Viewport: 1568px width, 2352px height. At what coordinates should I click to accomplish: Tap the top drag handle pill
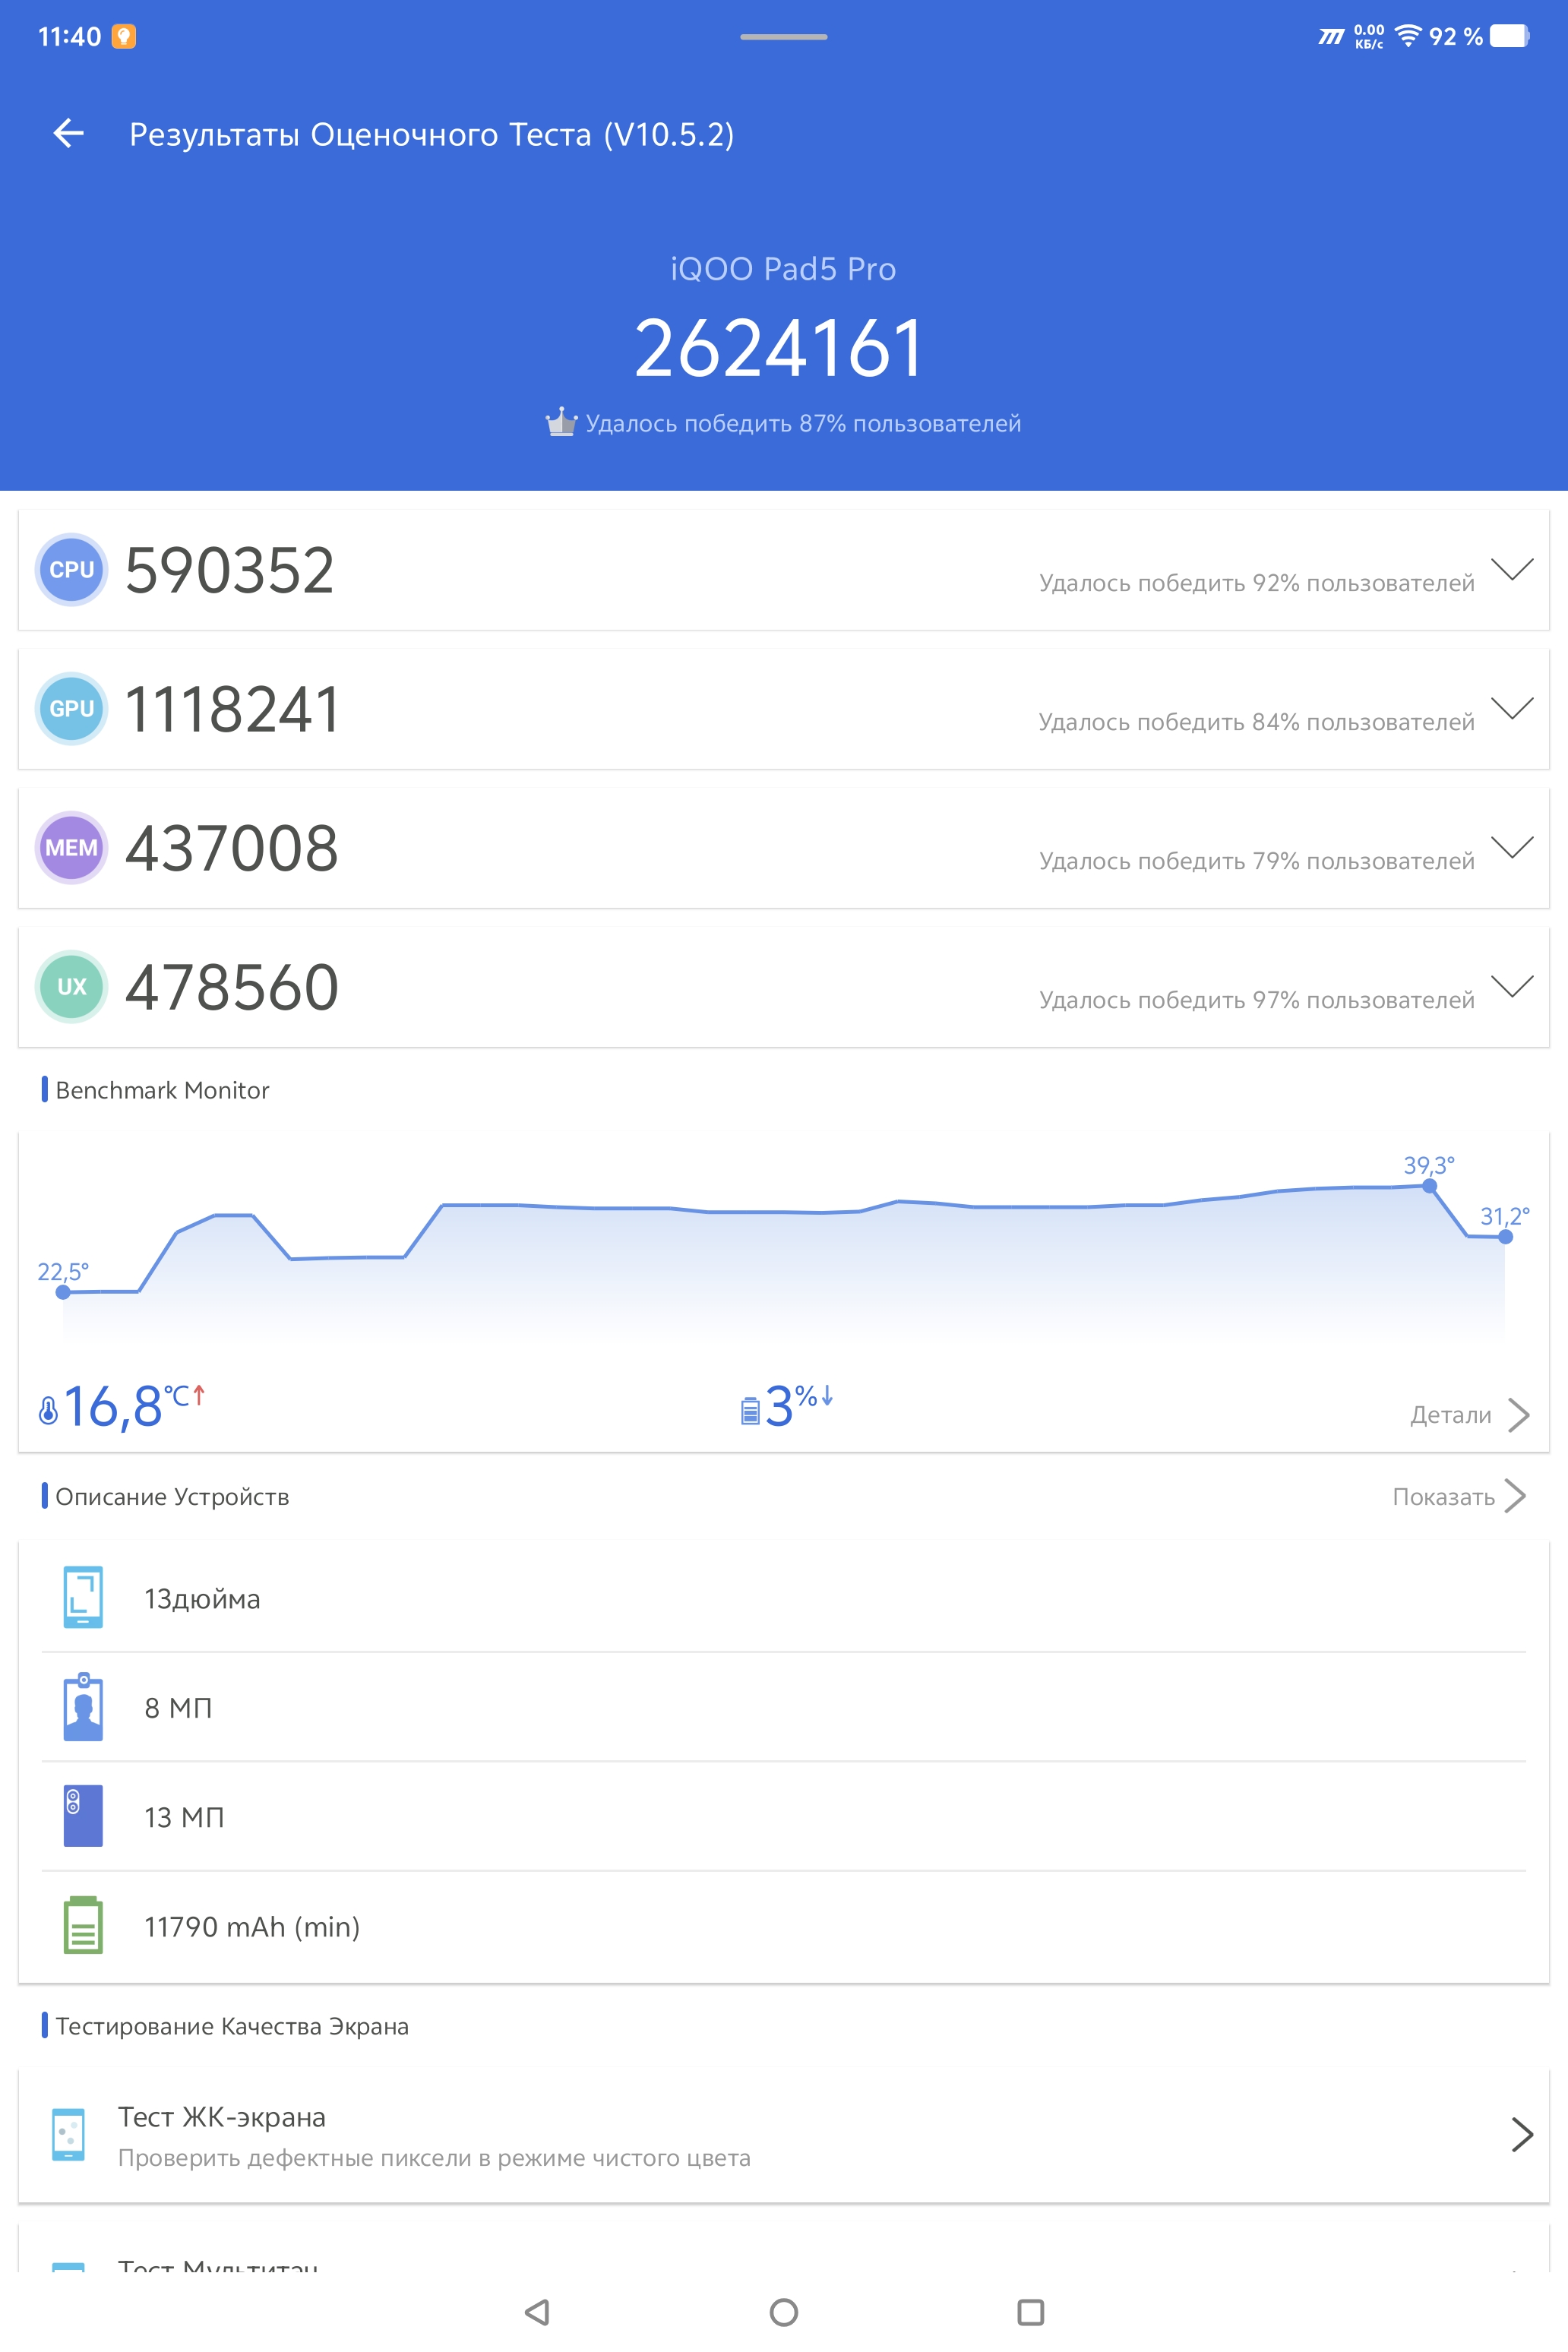click(x=784, y=37)
